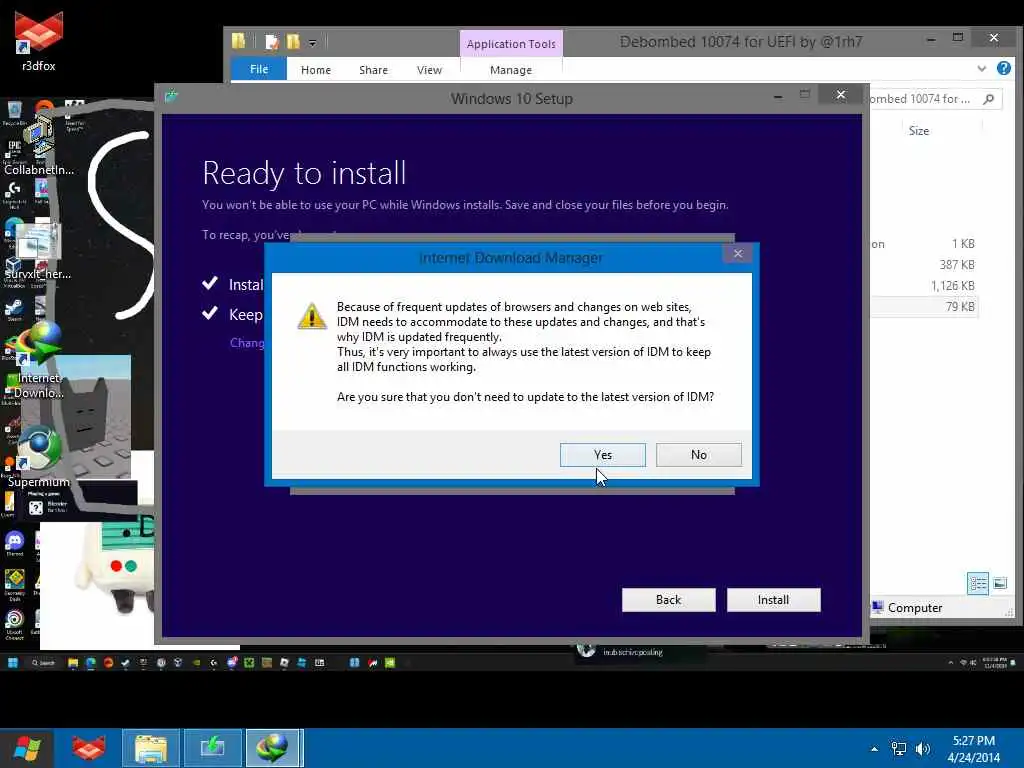Select the file row showing 1 KB

click(x=923, y=244)
